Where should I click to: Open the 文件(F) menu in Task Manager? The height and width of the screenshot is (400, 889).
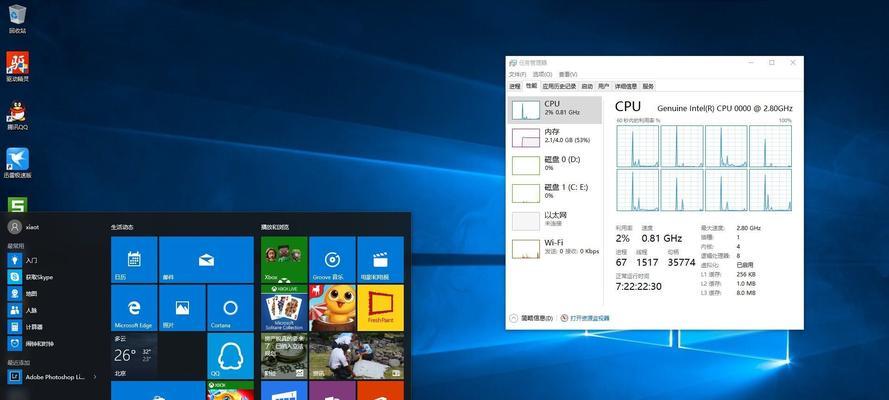pyautogui.click(x=518, y=74)
